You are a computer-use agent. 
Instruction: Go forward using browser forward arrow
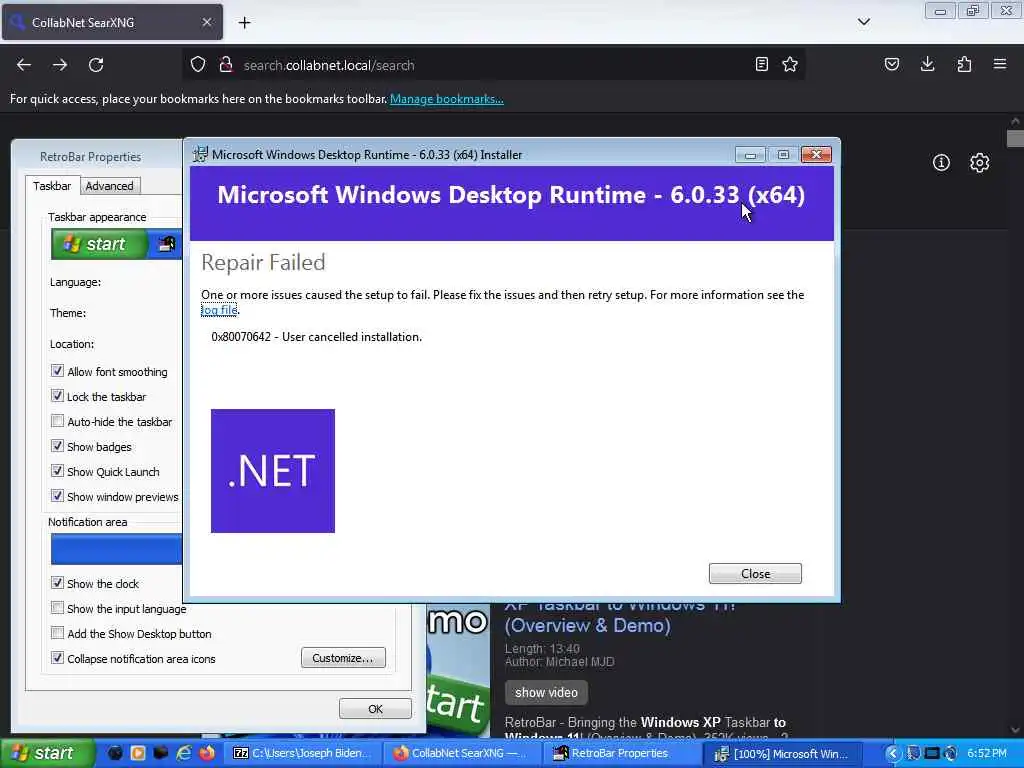(60, 65)
